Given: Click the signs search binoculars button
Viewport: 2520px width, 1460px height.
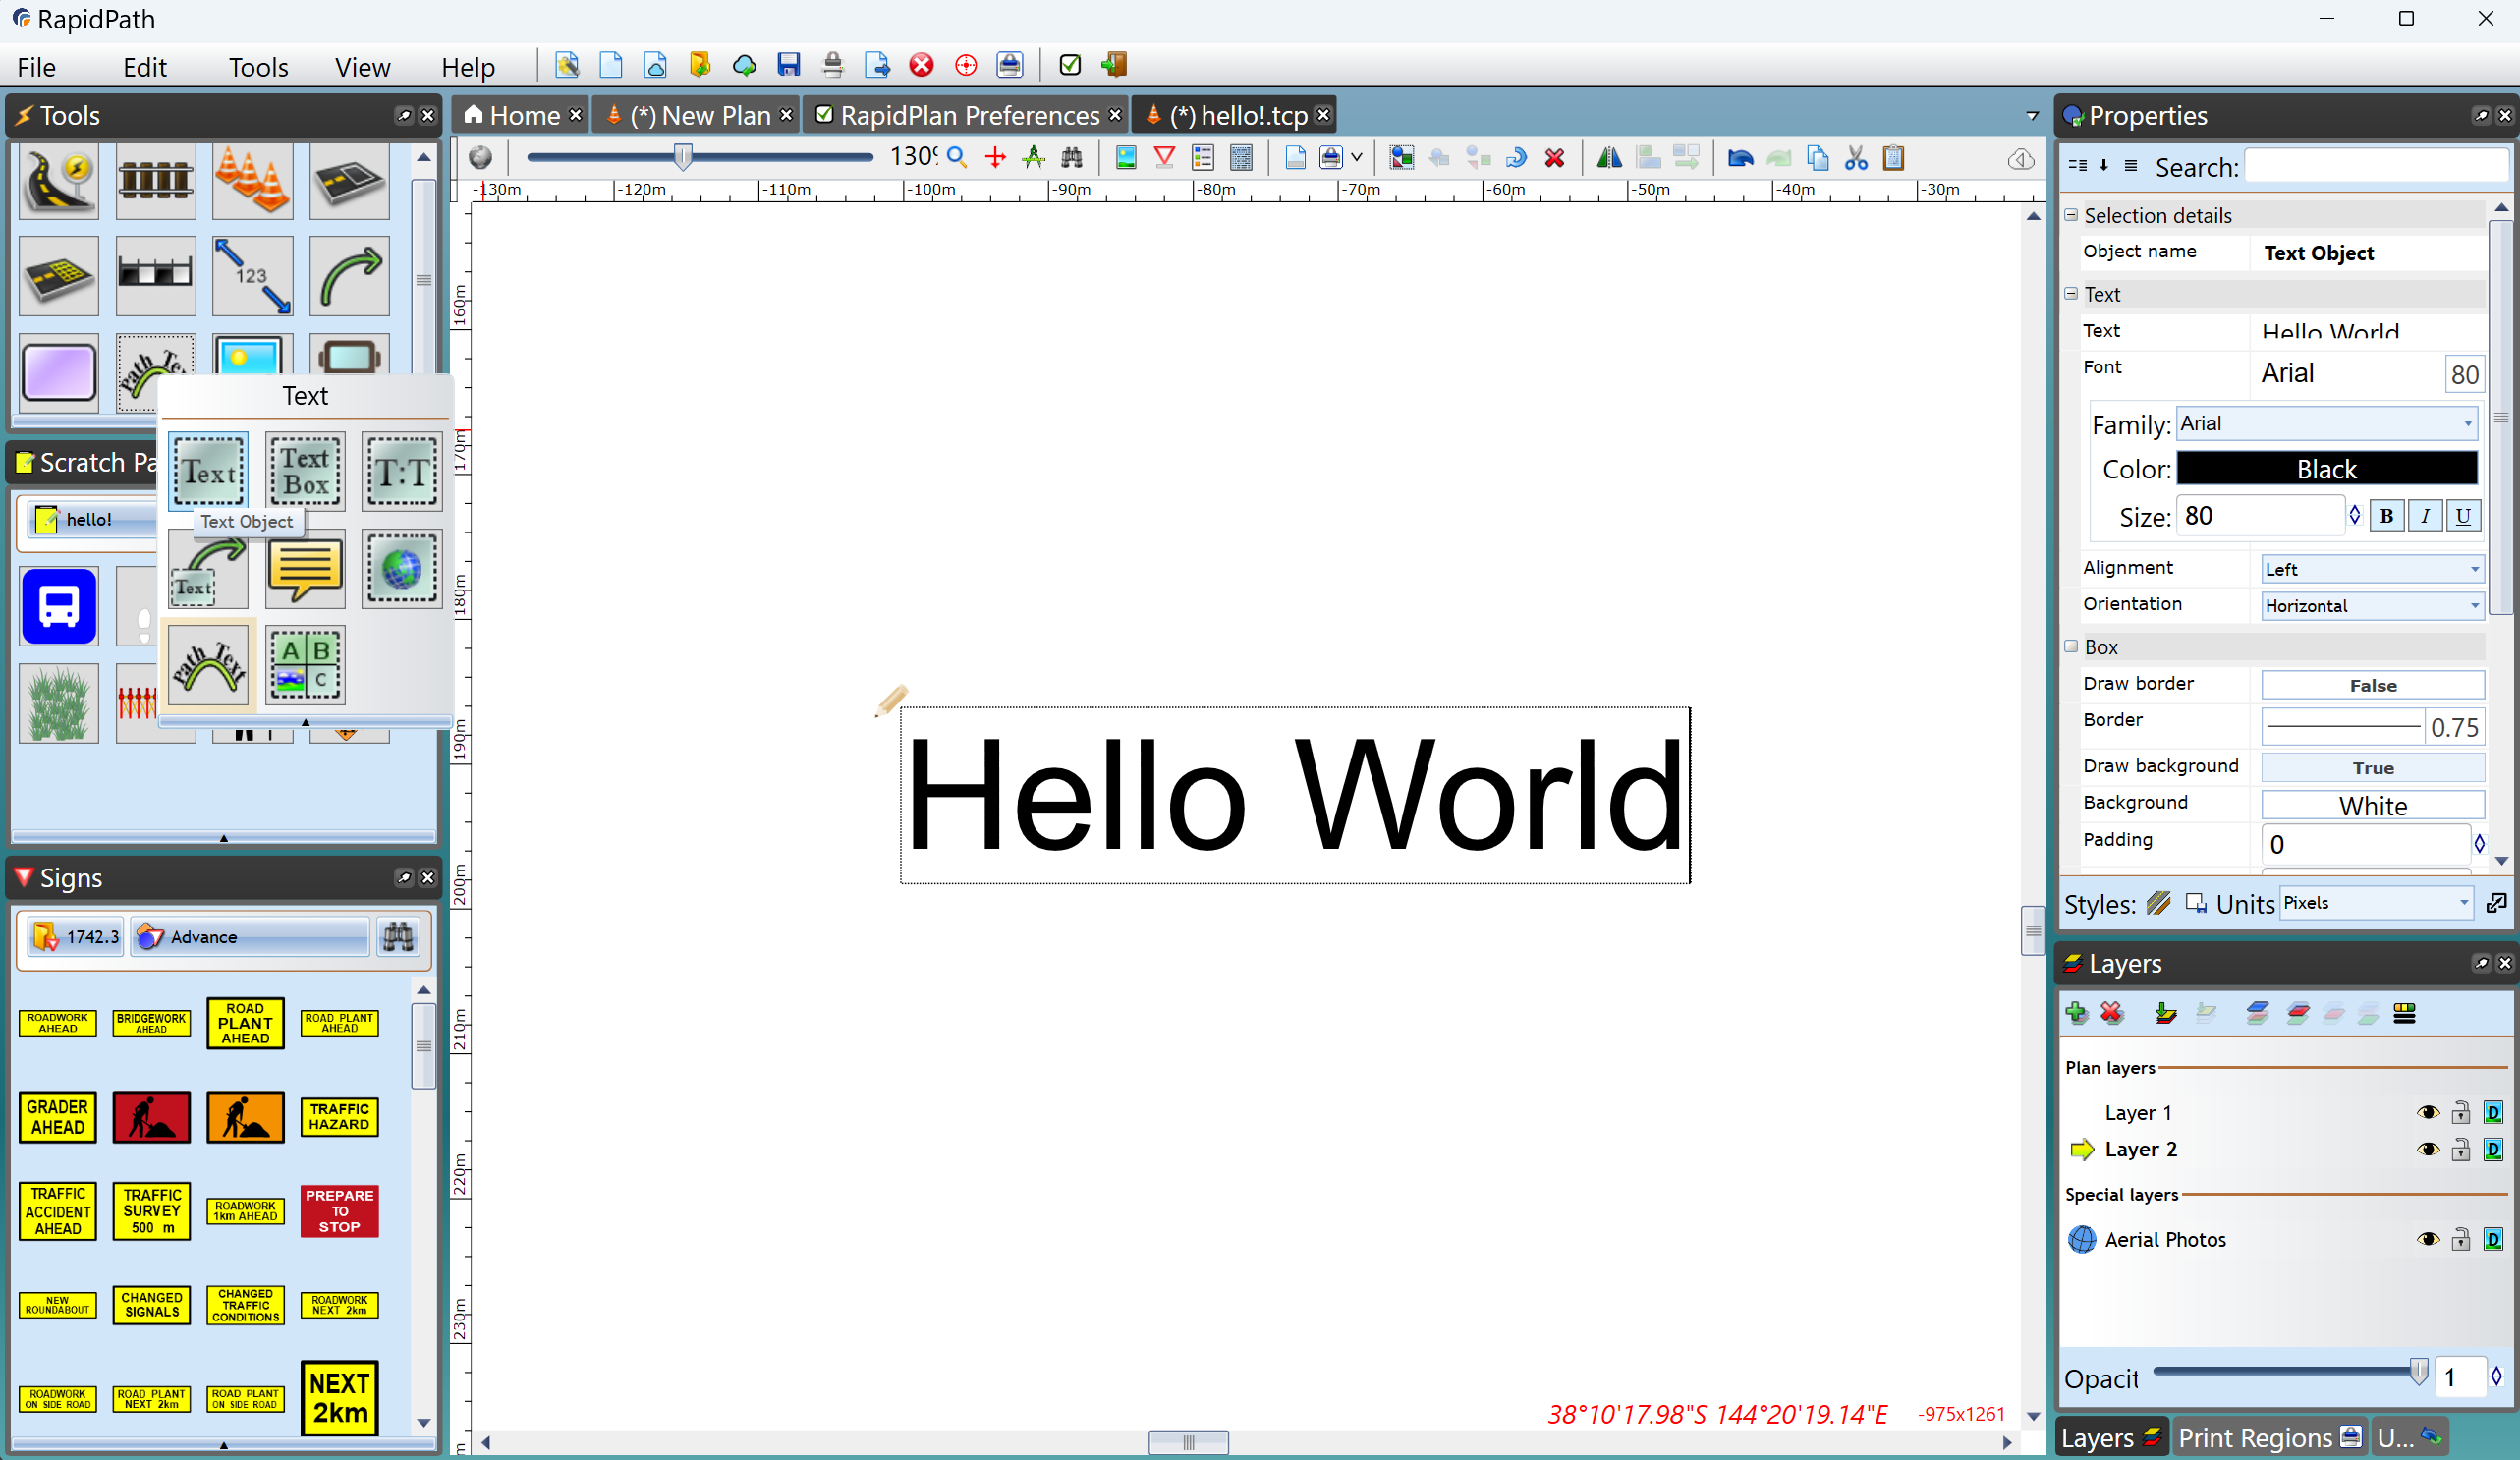Looking at the screenshot, I should pos(398,937).
